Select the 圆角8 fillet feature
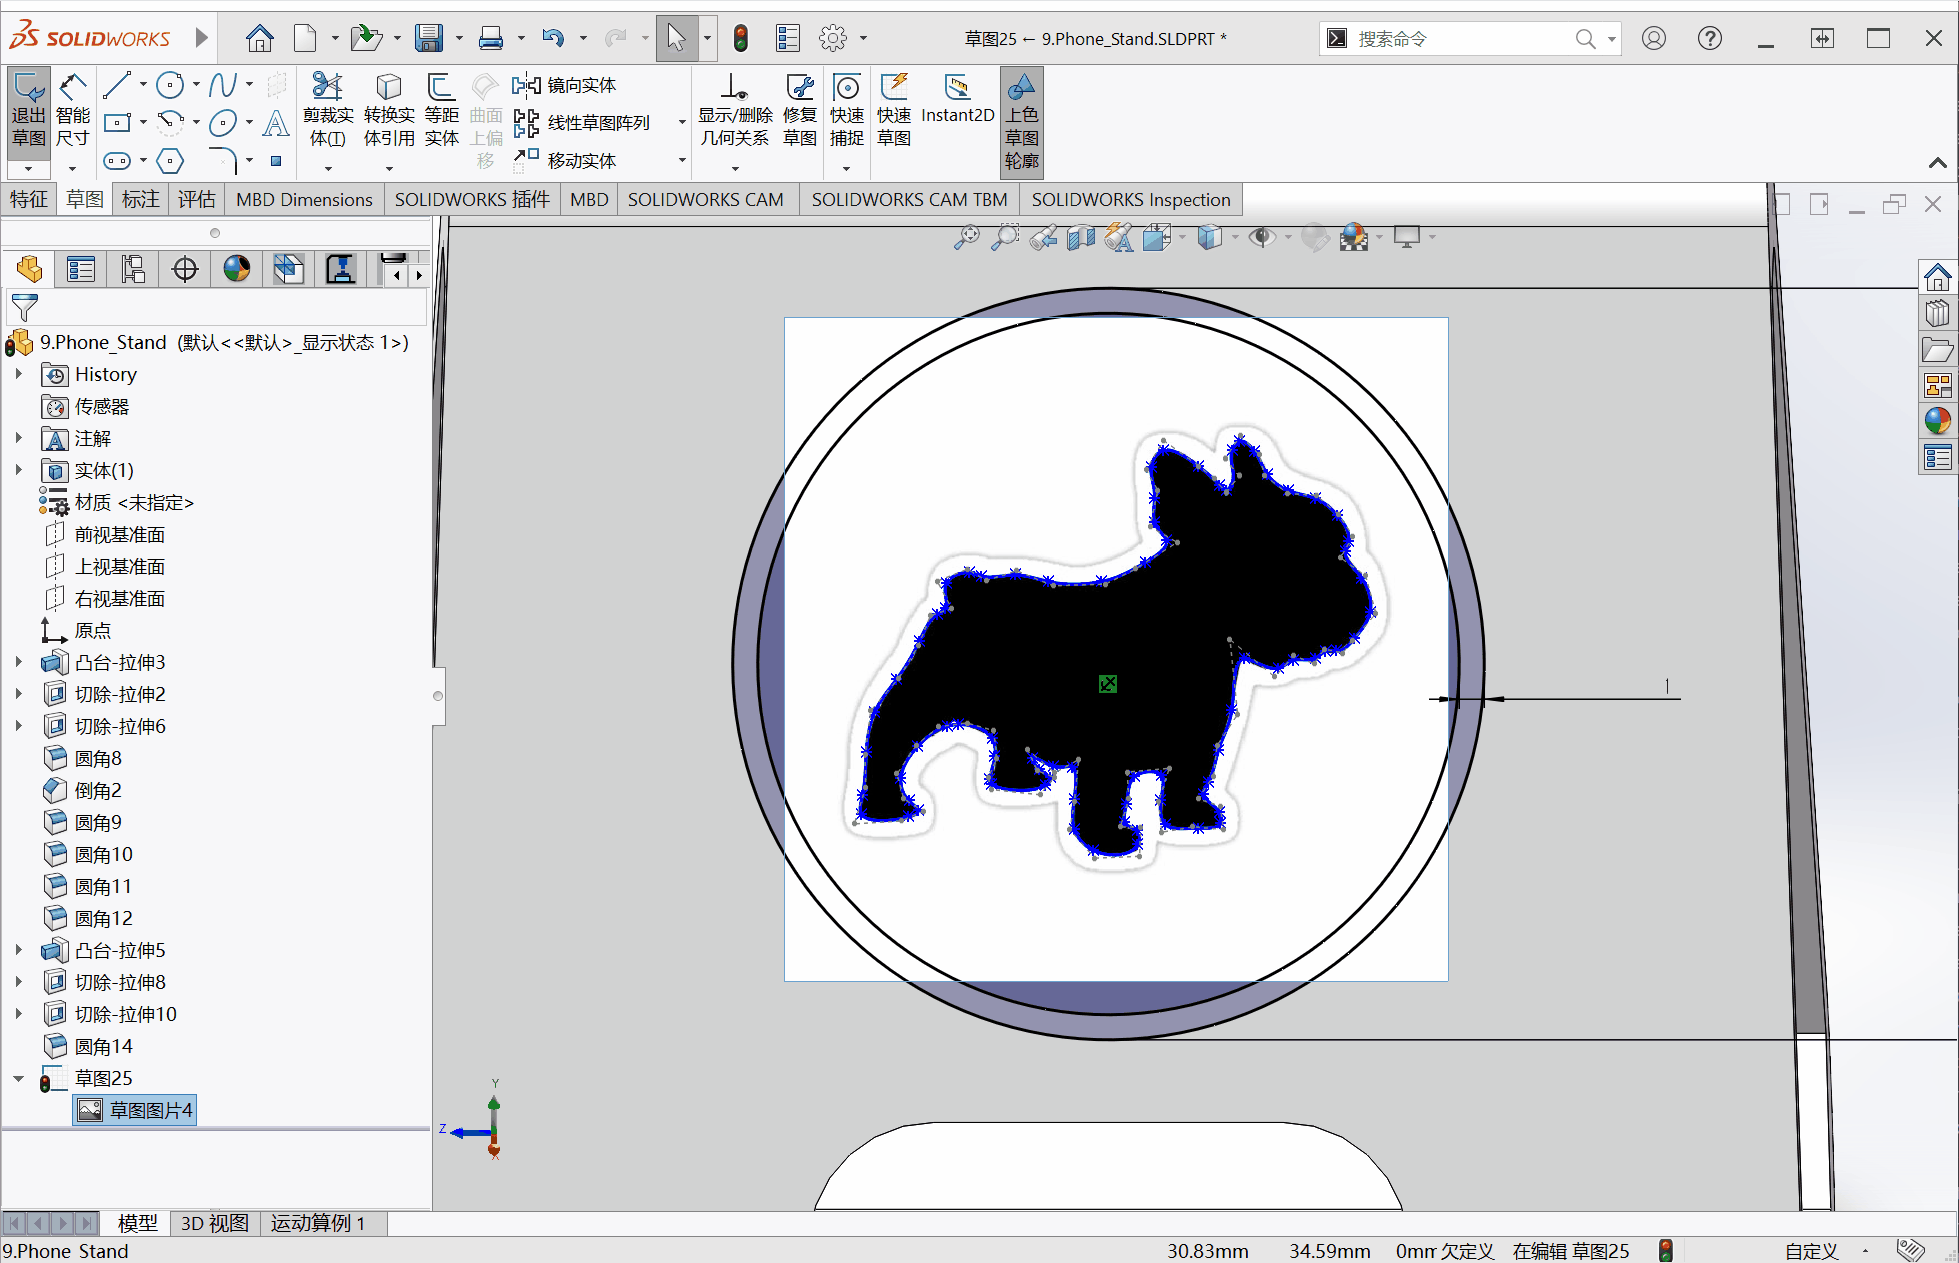 click(84, 758)
